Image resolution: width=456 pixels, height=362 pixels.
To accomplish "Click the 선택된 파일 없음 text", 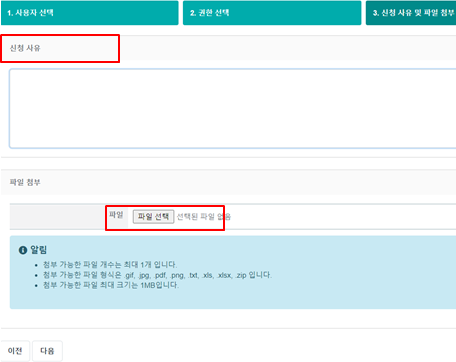I will point(203,217).
